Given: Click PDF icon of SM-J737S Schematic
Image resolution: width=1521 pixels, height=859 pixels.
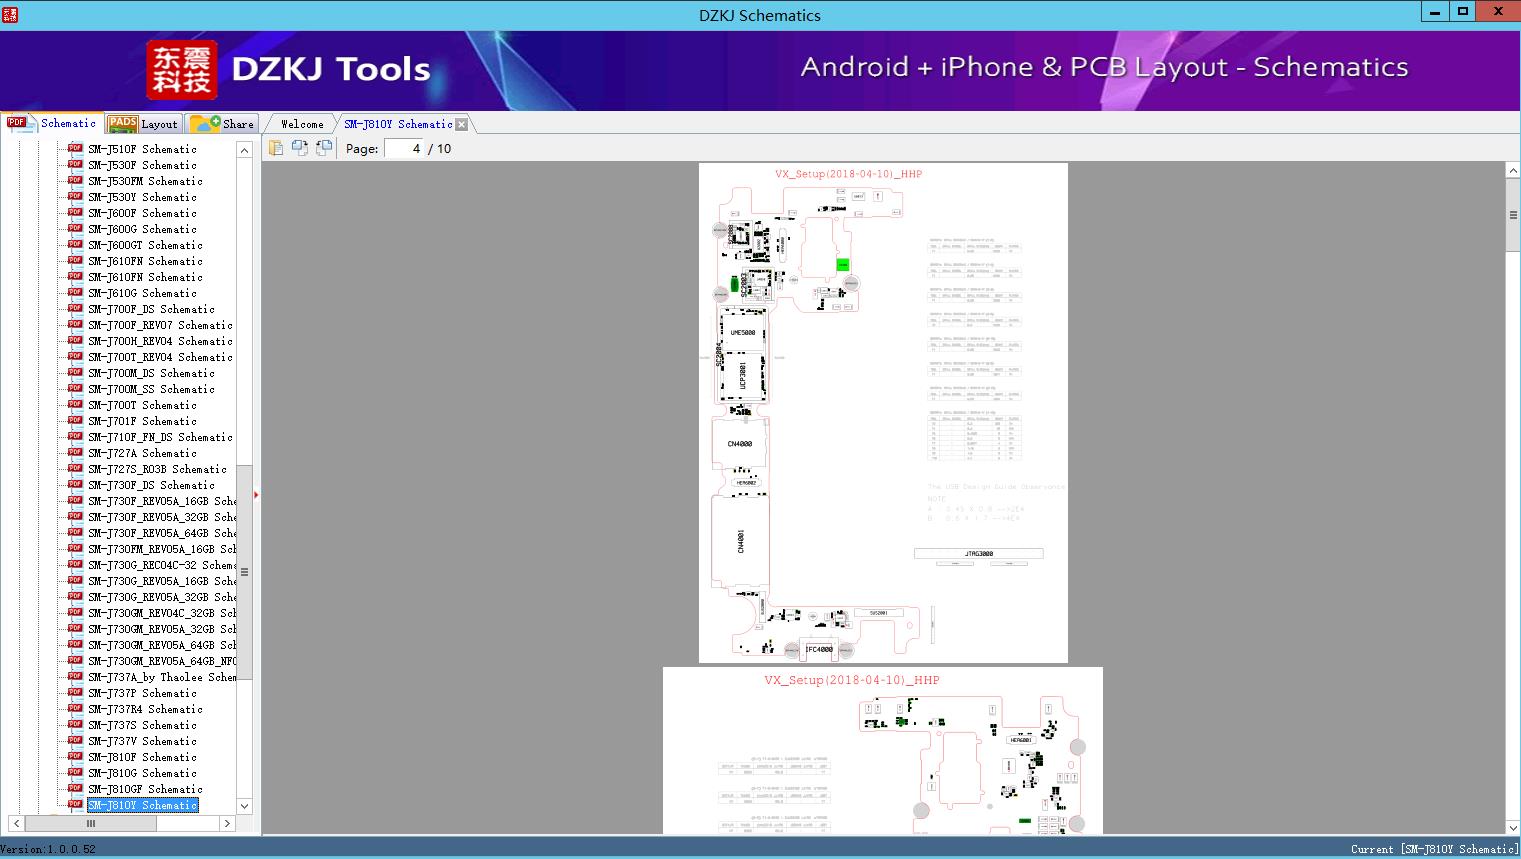Looking at the screenshot, I should [75, 725].
